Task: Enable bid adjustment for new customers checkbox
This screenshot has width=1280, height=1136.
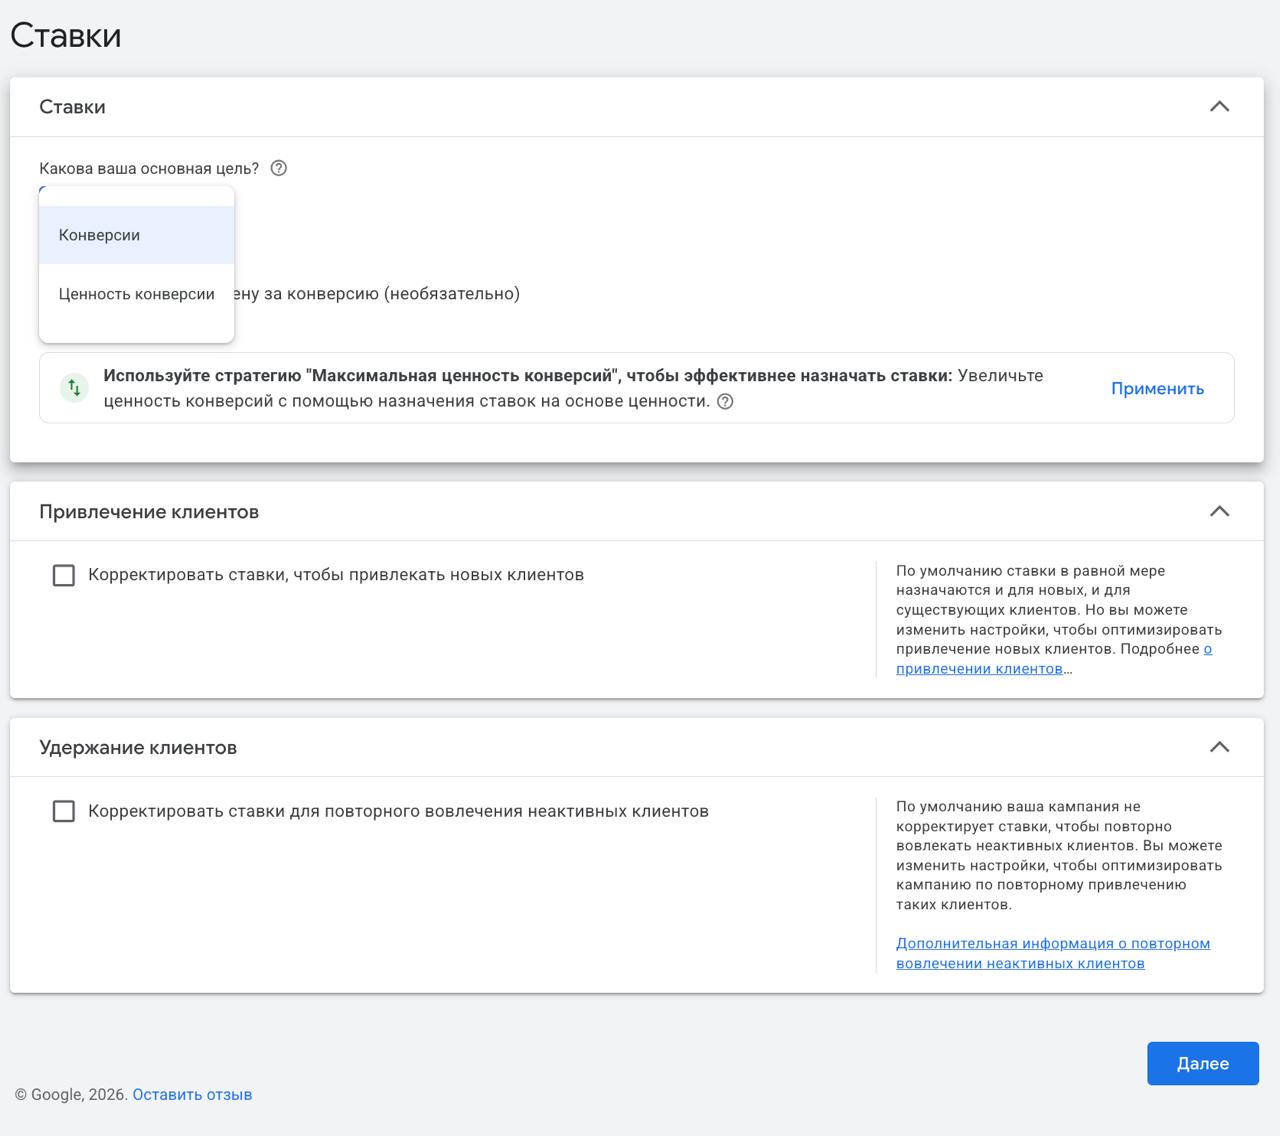Action: pyautogui.click(x=64, y=575)
